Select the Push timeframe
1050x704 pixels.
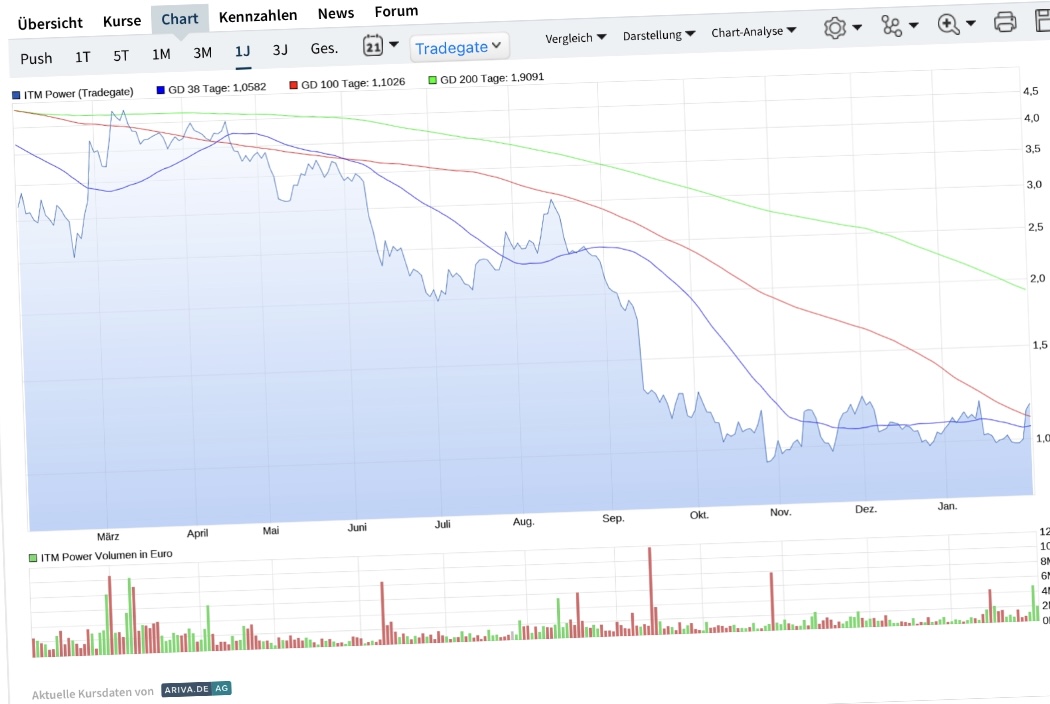click(x=36, y=58)
